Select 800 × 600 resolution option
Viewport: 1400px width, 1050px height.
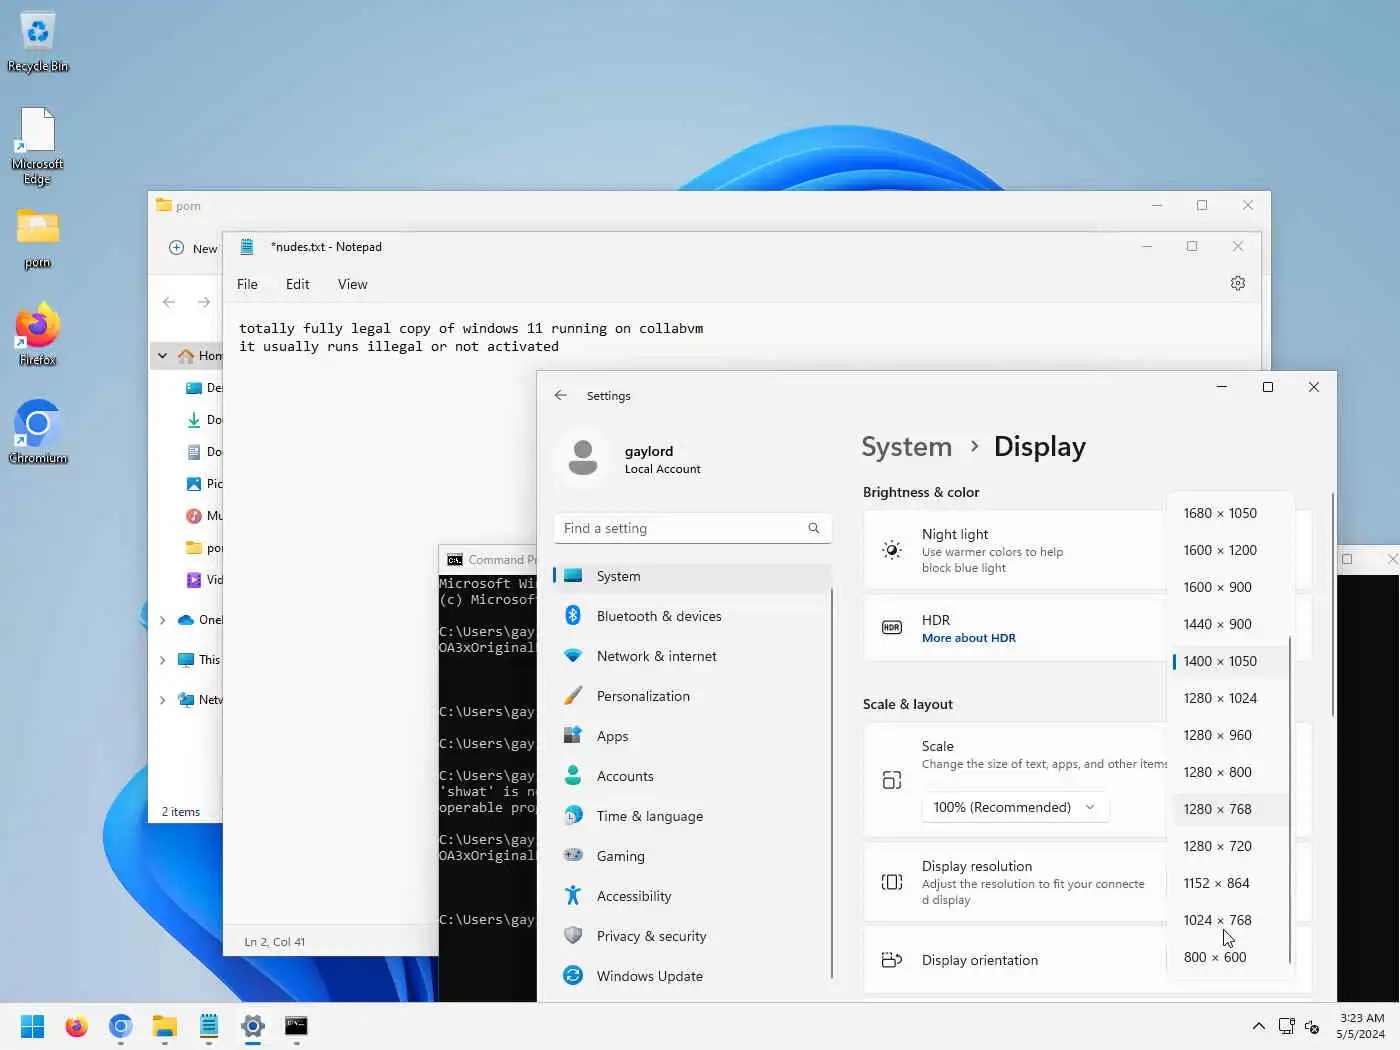pyautogui.click(x=1229, y=957)
